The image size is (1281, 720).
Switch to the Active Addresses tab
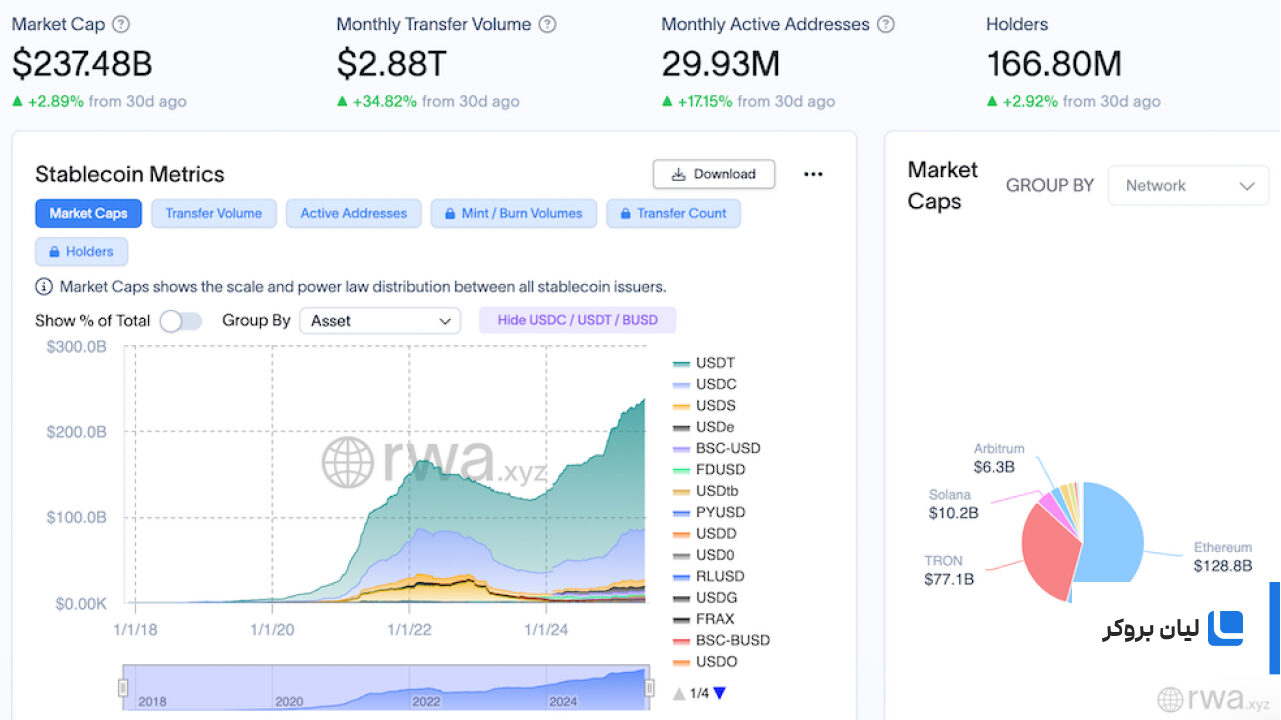click(354, 213)
